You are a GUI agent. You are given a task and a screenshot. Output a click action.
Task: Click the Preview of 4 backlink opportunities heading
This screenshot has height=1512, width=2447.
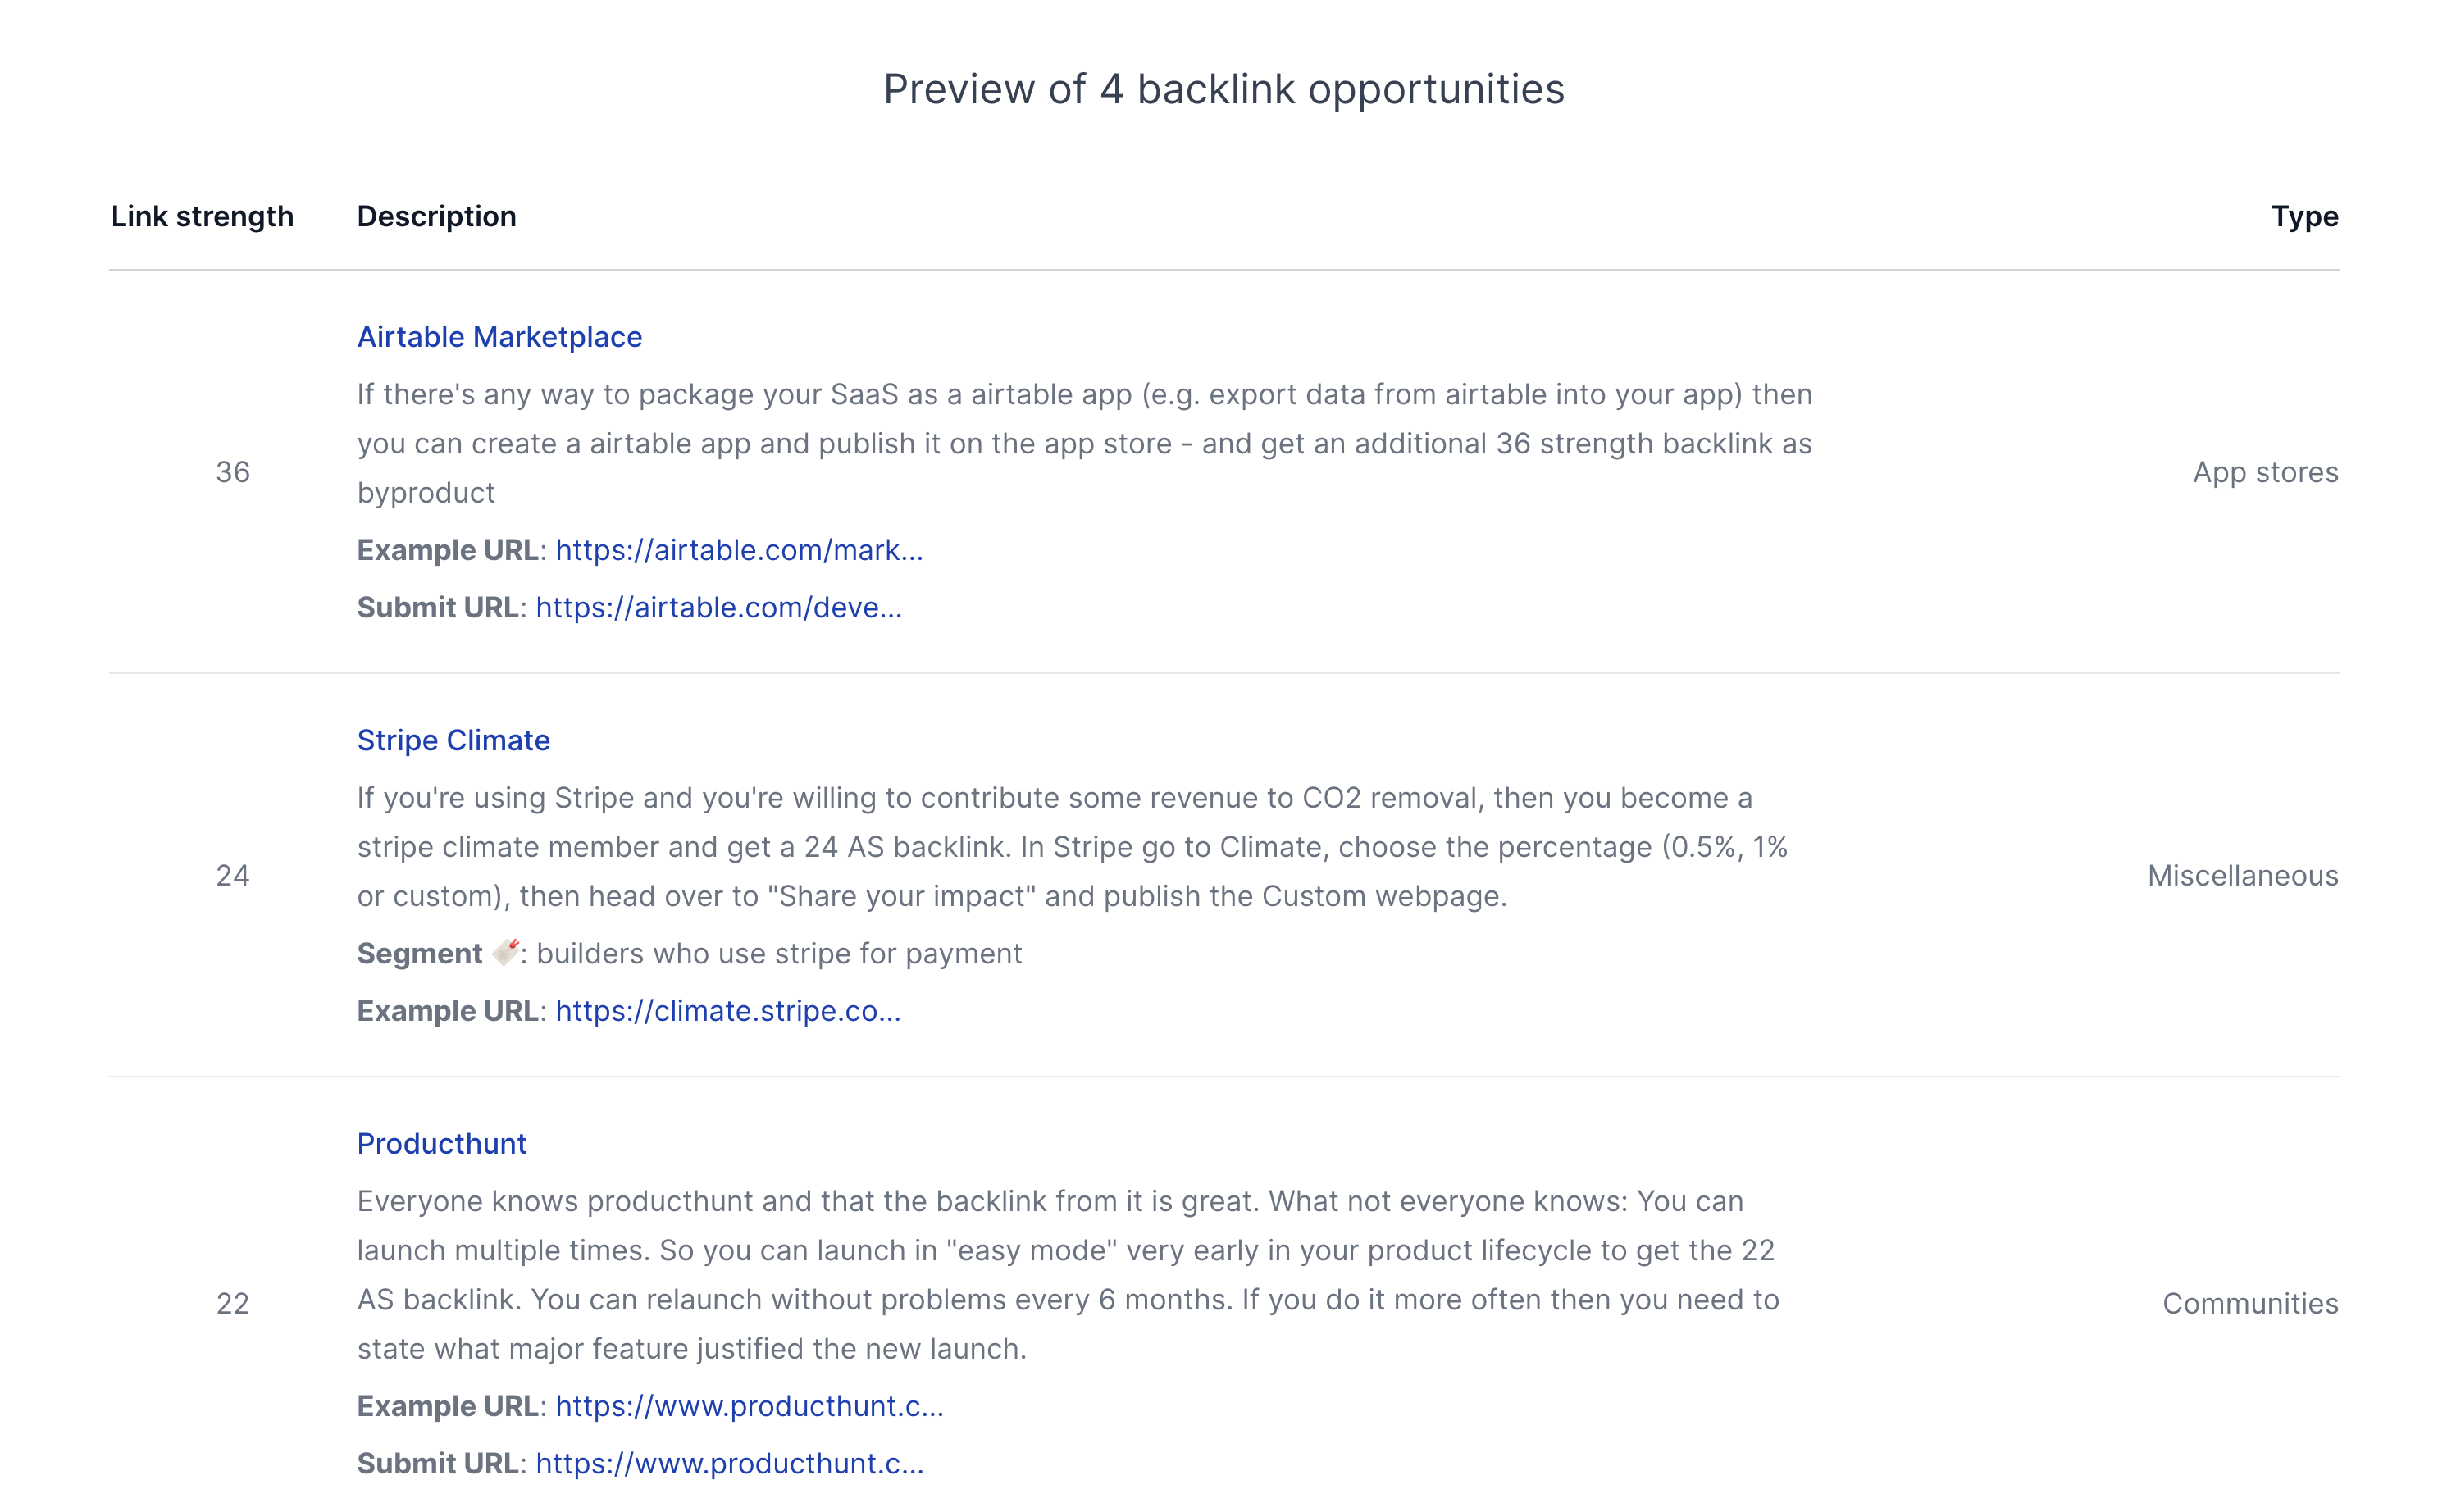[1223, 89]
